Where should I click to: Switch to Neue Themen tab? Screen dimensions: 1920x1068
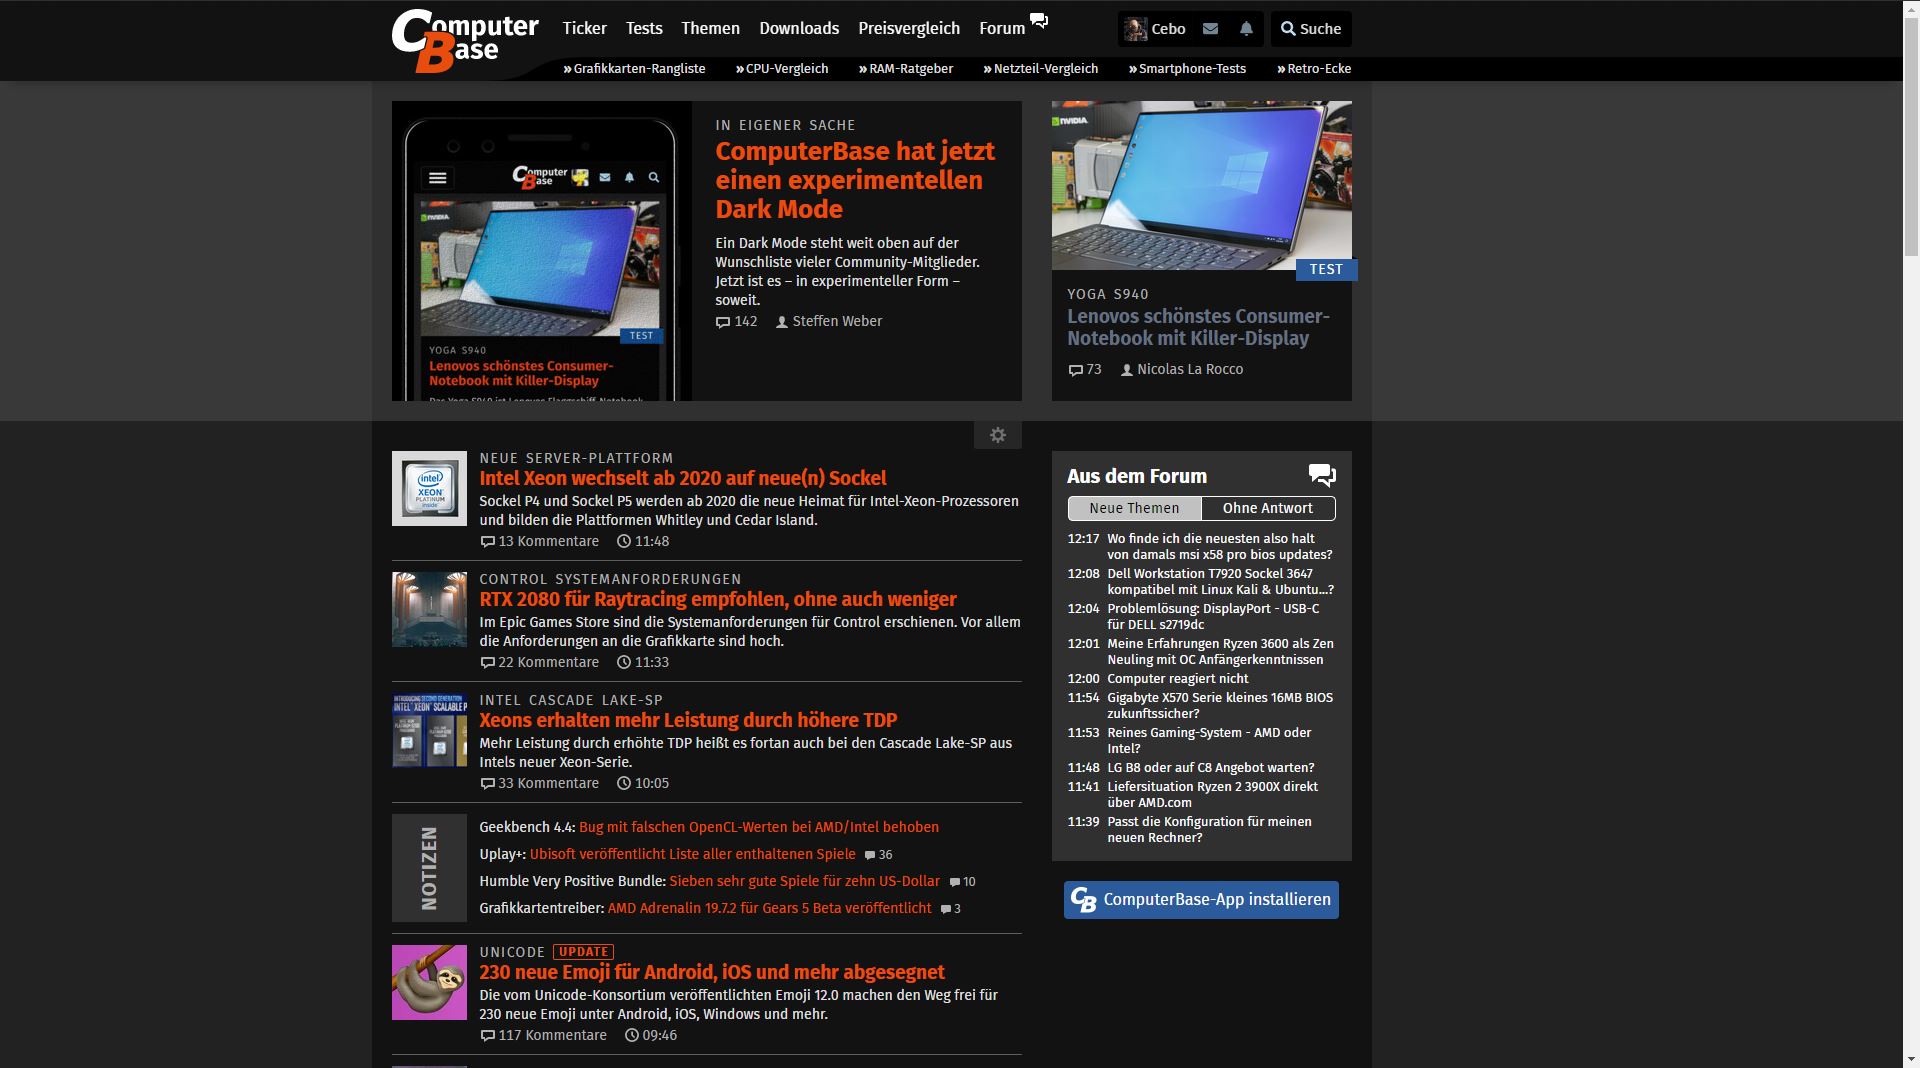1134,508
